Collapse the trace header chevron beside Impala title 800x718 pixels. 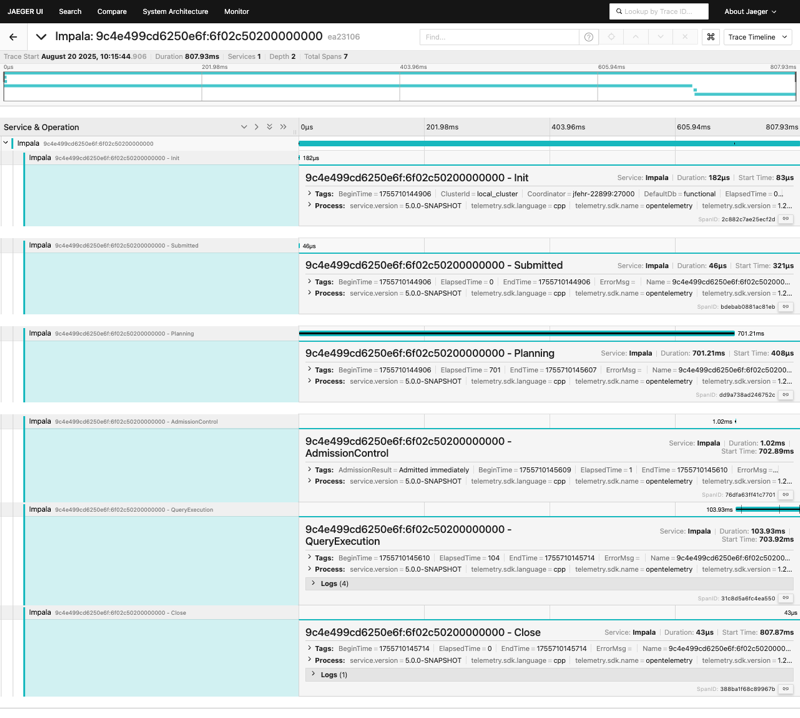[x=41, y=37]
